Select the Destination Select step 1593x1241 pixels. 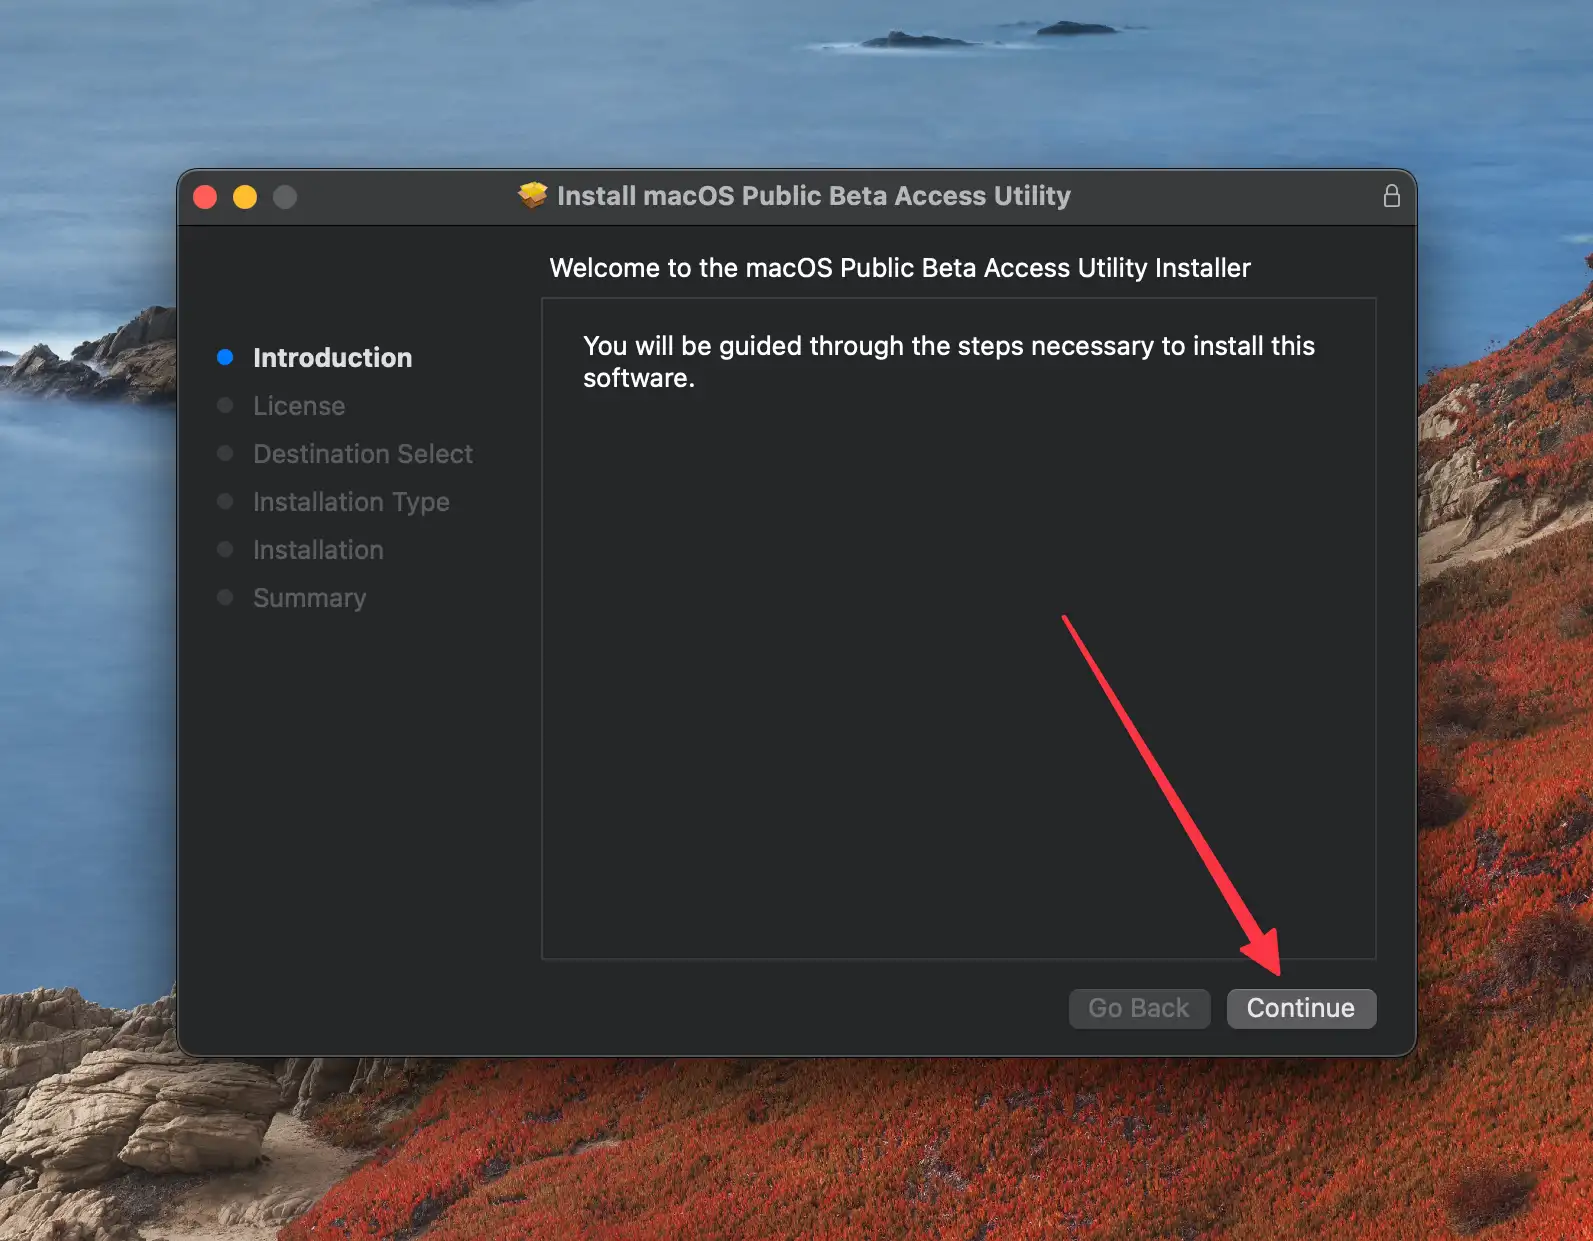(363, 454)
